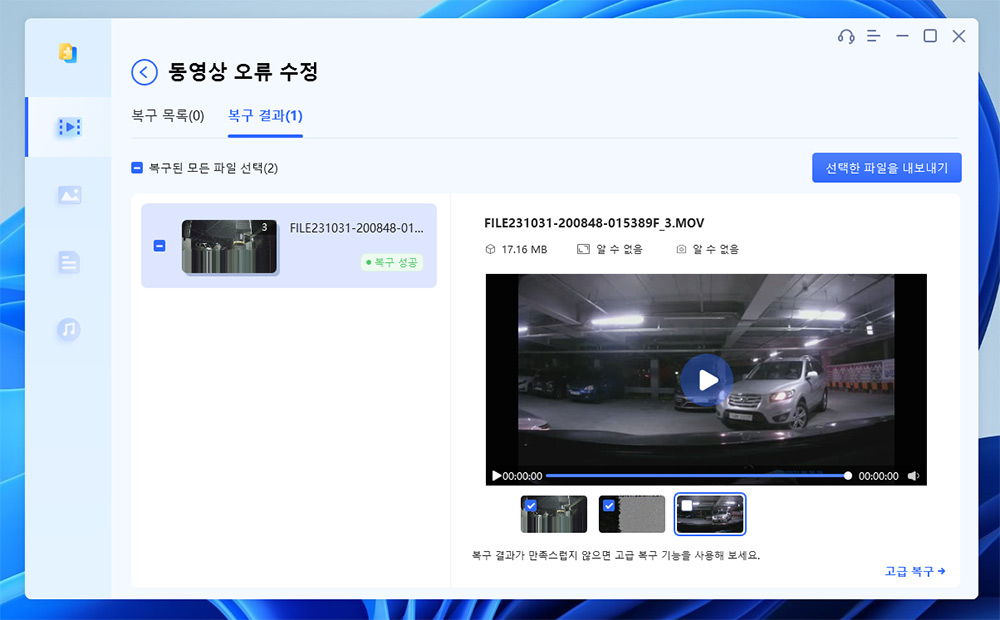Toggle the checkbox of the FILE231031-200848 list item
The width and height of the screenshot is (1000, 620).
pos(159,246)
